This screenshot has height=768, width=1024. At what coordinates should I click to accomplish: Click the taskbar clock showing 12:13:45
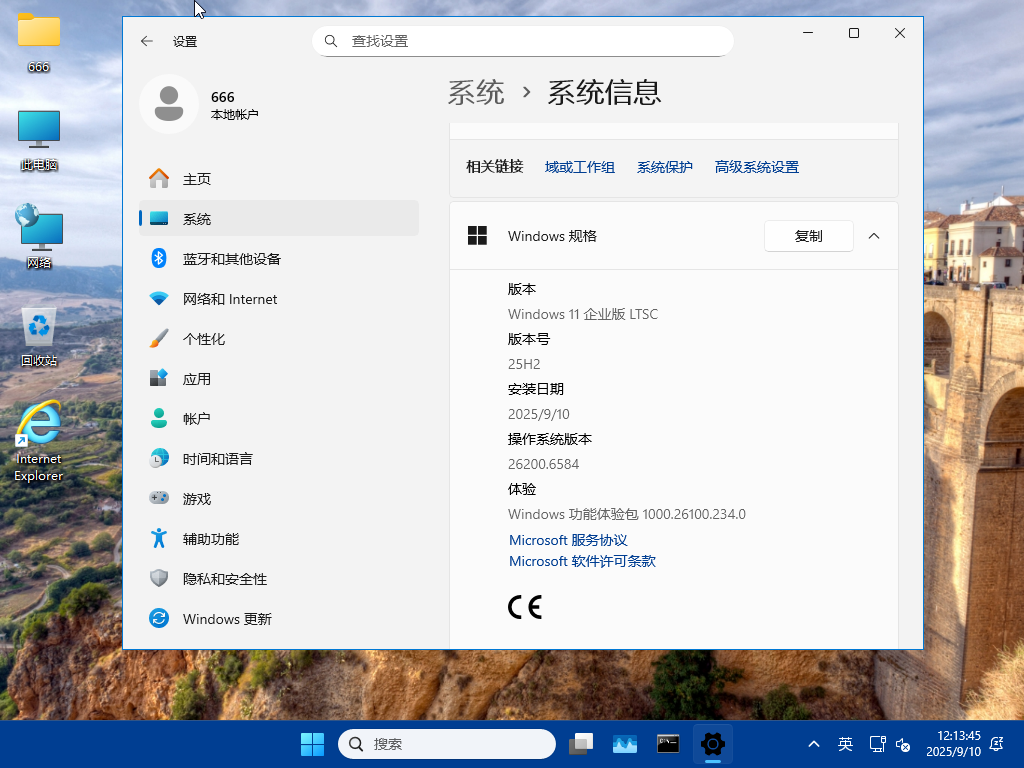click(953, 744)
